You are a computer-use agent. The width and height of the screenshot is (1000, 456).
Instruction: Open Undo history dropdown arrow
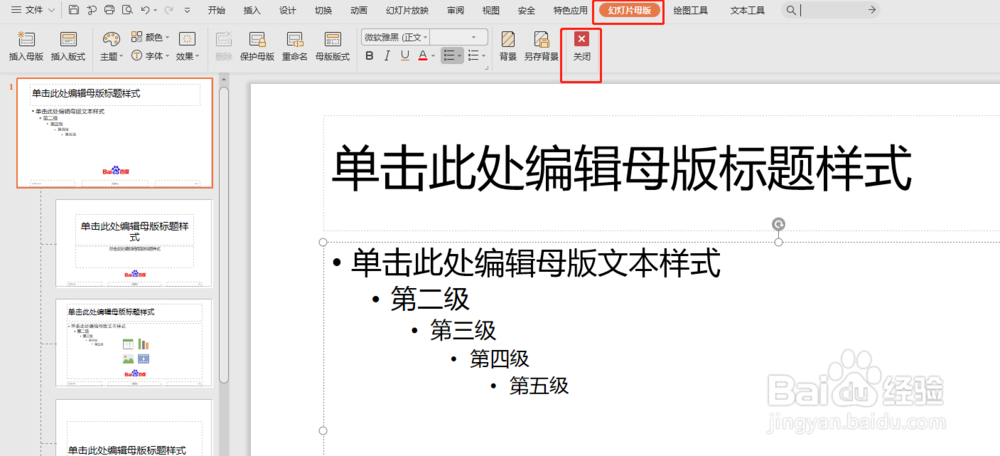click(x=156, y=10)
